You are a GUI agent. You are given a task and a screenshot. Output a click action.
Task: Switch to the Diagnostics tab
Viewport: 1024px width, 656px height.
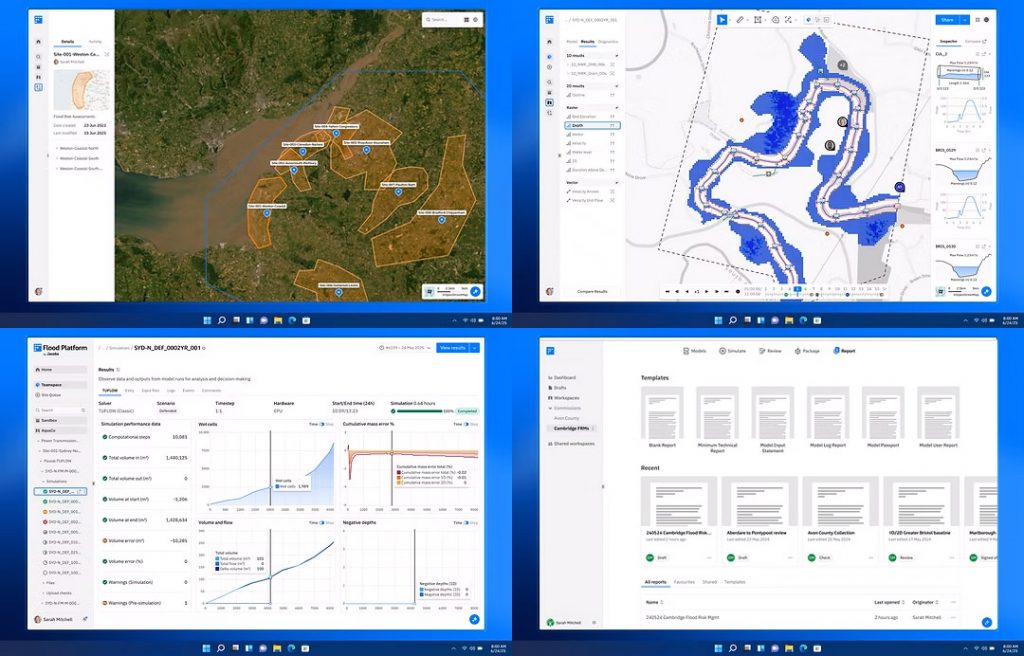[x=608, y=42]
